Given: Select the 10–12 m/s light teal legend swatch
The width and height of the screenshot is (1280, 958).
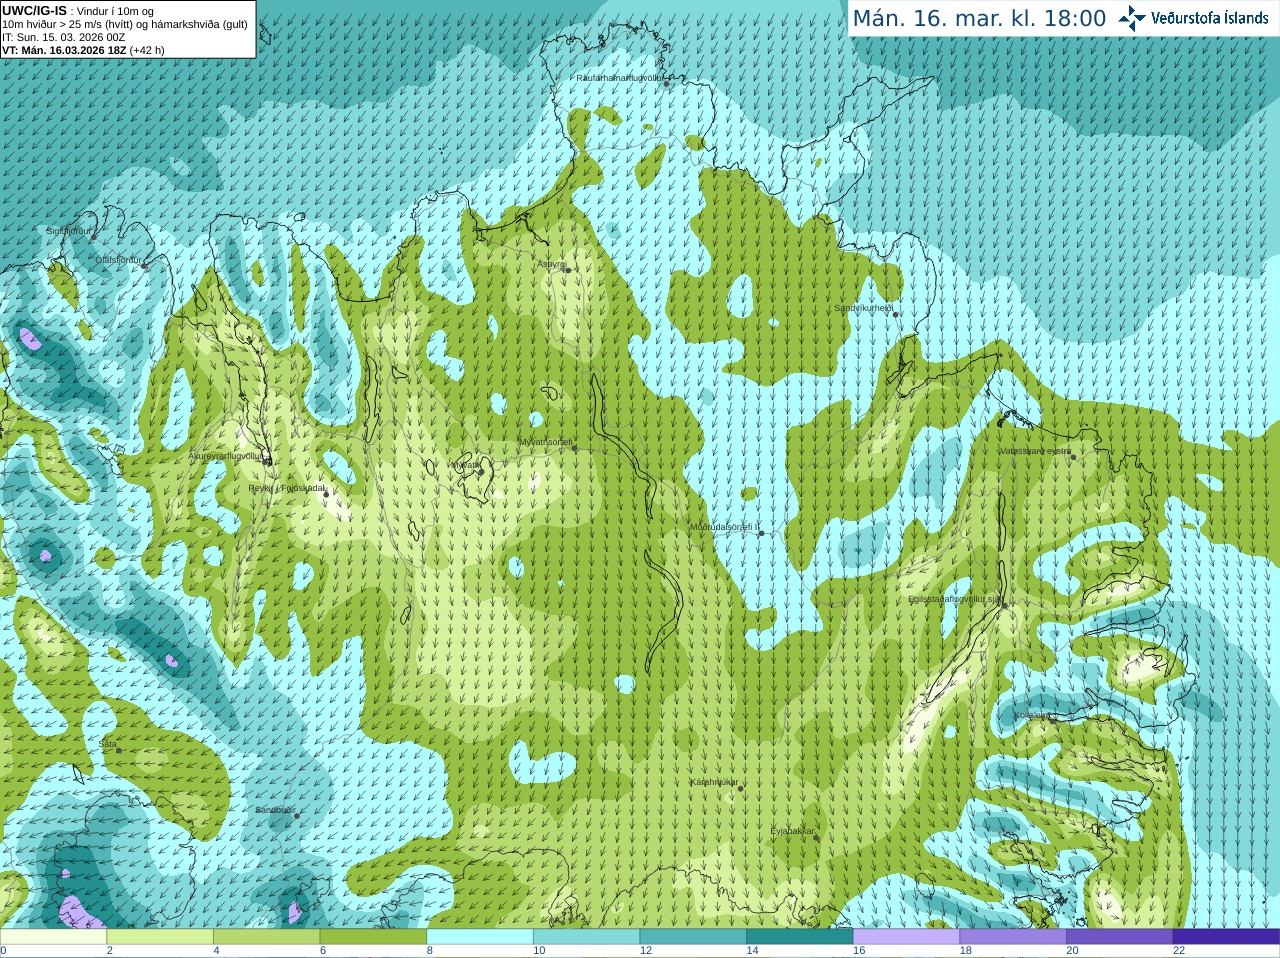Looking at the screenshot, I should pyautogui.click(x=587, y=937).
